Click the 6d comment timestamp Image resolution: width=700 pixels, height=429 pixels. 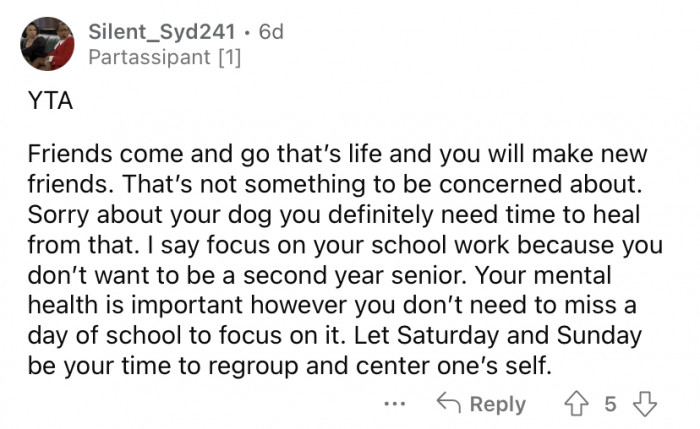coord(270,32)
